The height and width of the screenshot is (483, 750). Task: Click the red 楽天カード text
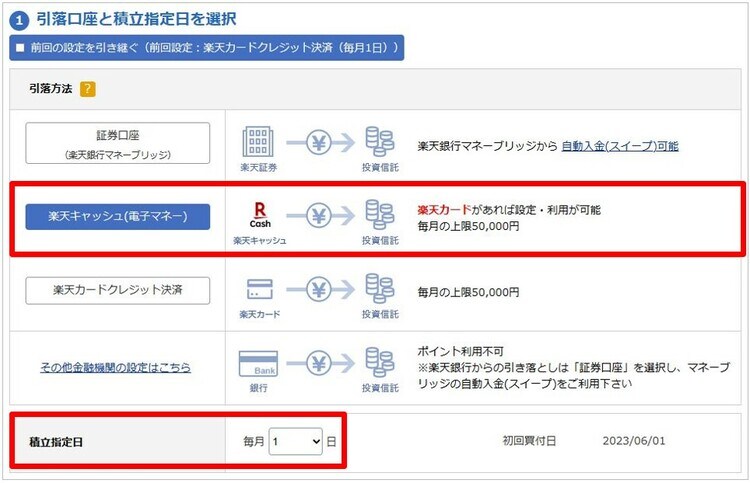(444, 210)
